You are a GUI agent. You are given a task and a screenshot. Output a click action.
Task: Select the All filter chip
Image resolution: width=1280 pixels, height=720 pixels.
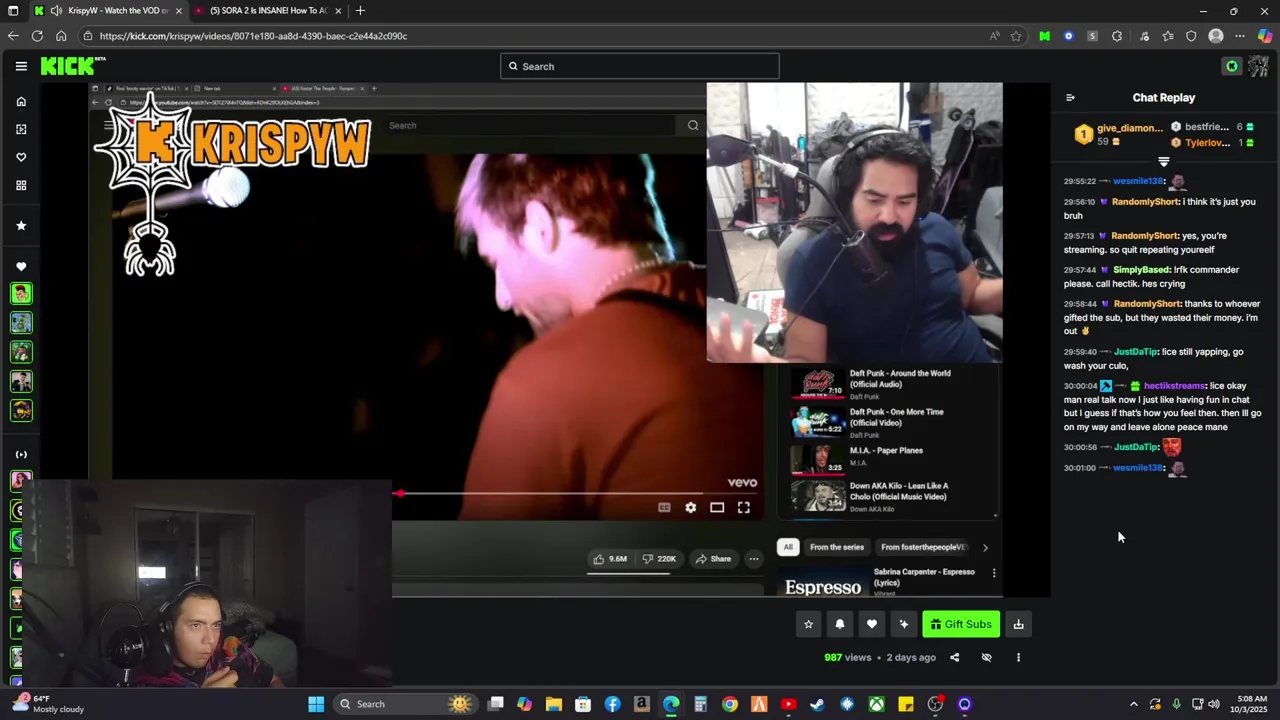coord(788,547)
